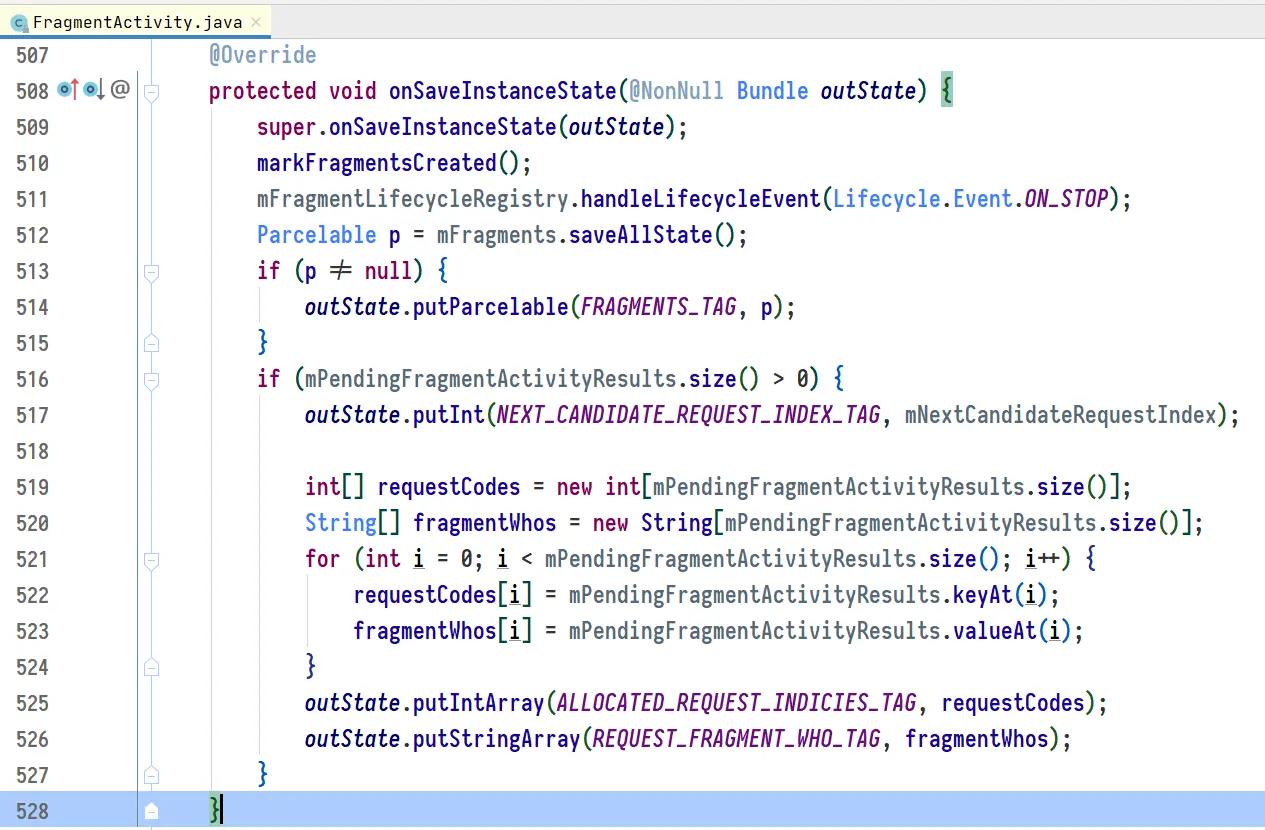Click line number 507 in the gutter
The image size is (1265, 830).
tap(32, 55)
